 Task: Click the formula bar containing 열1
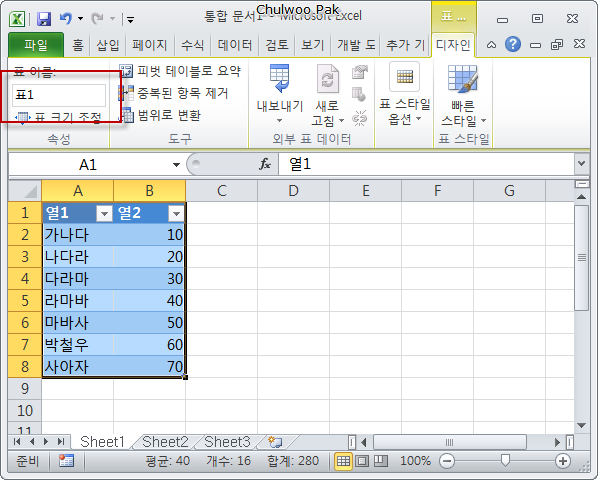point(426,165)
